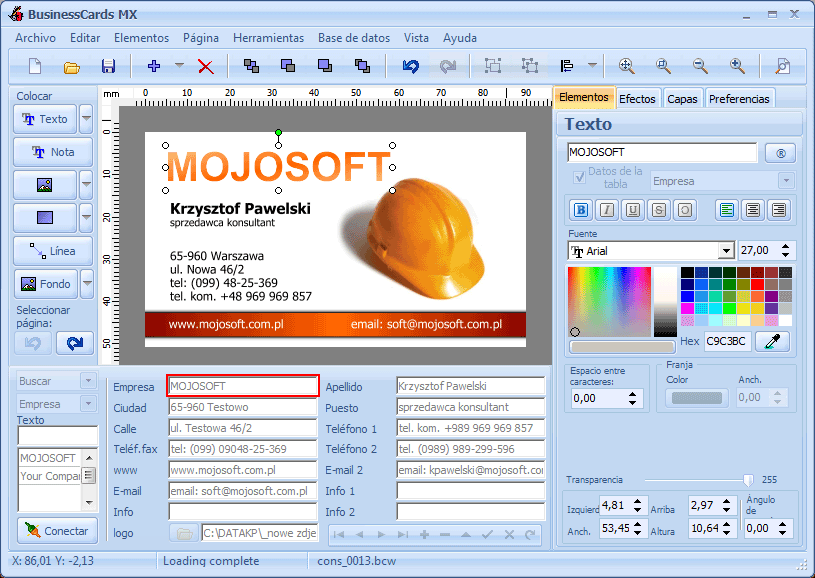Open the align elements tool
The width and height of the screenshot is (815, 578).
(x=567, y=66)
